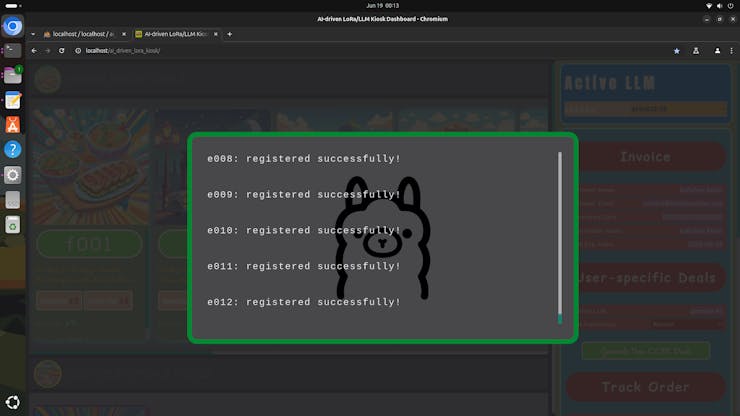The width and height of the screenshot is (740, 416).
Task: Click the text 'e011: registered successfully!'
Action: [x=304, y=266]
